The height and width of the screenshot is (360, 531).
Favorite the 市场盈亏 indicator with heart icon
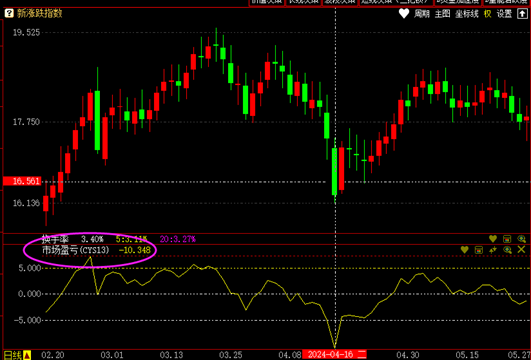click(x=464, y=250)
